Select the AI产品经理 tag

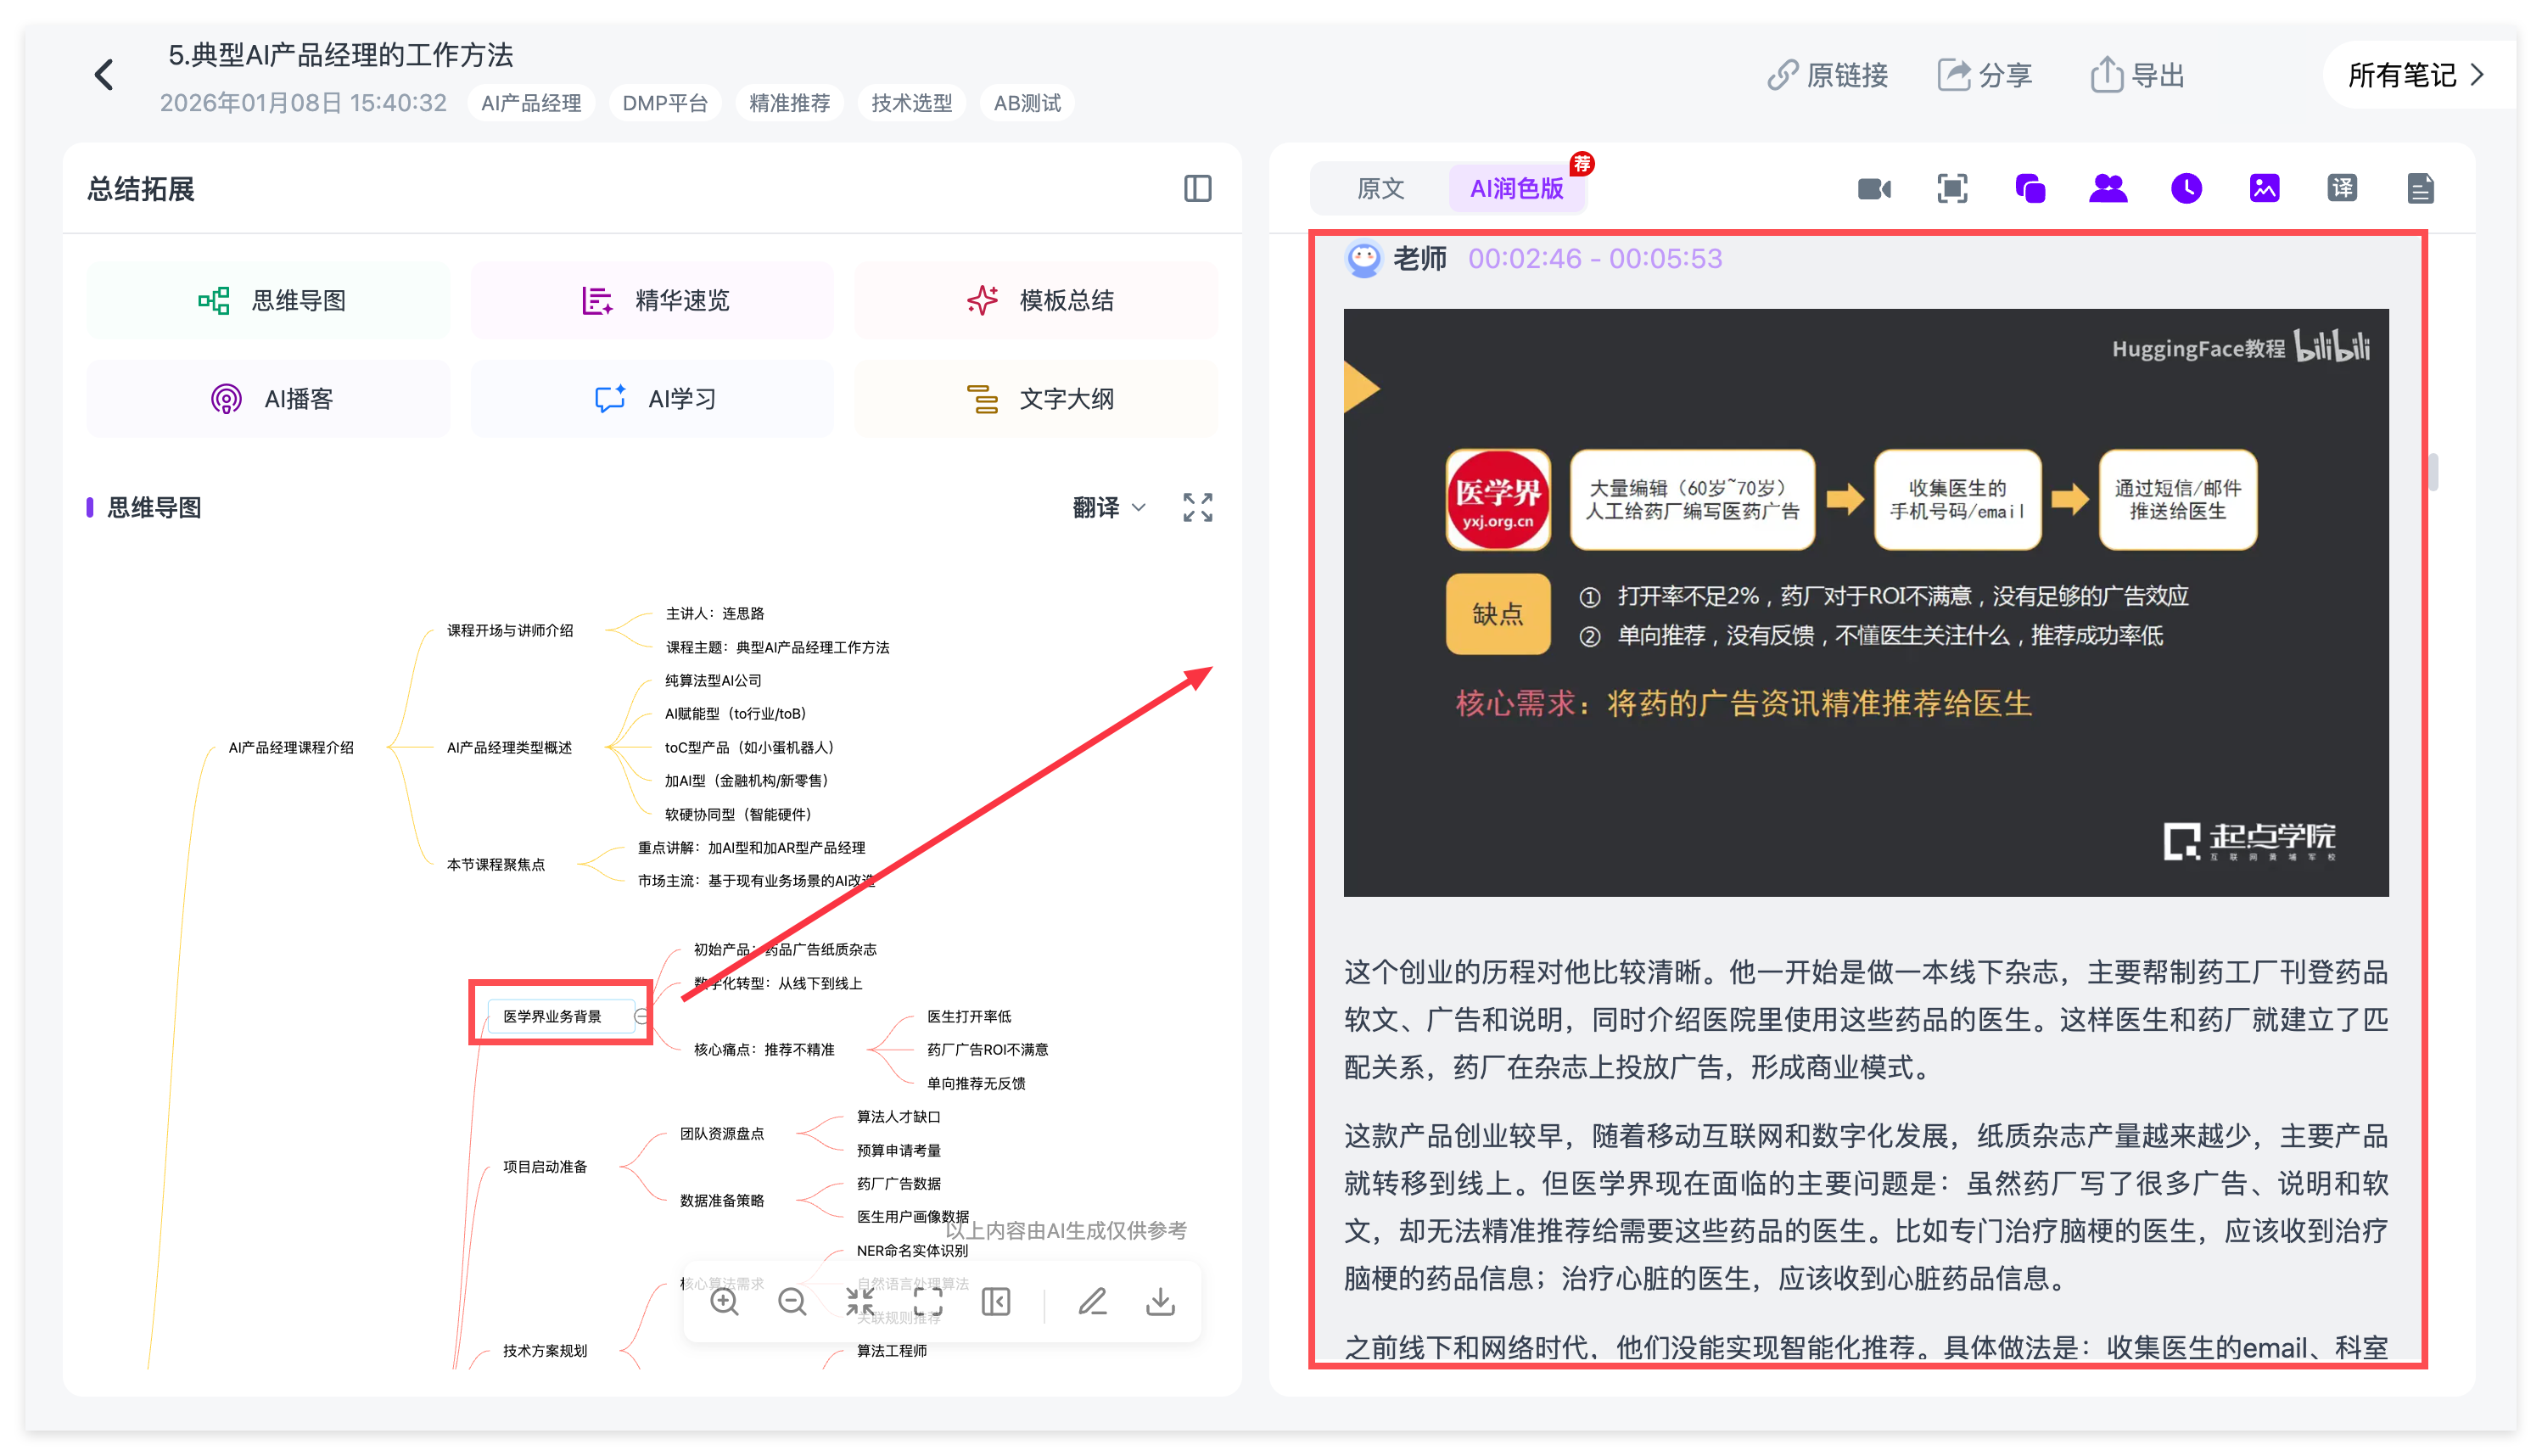pyautogui.click(x=531, y=103)
